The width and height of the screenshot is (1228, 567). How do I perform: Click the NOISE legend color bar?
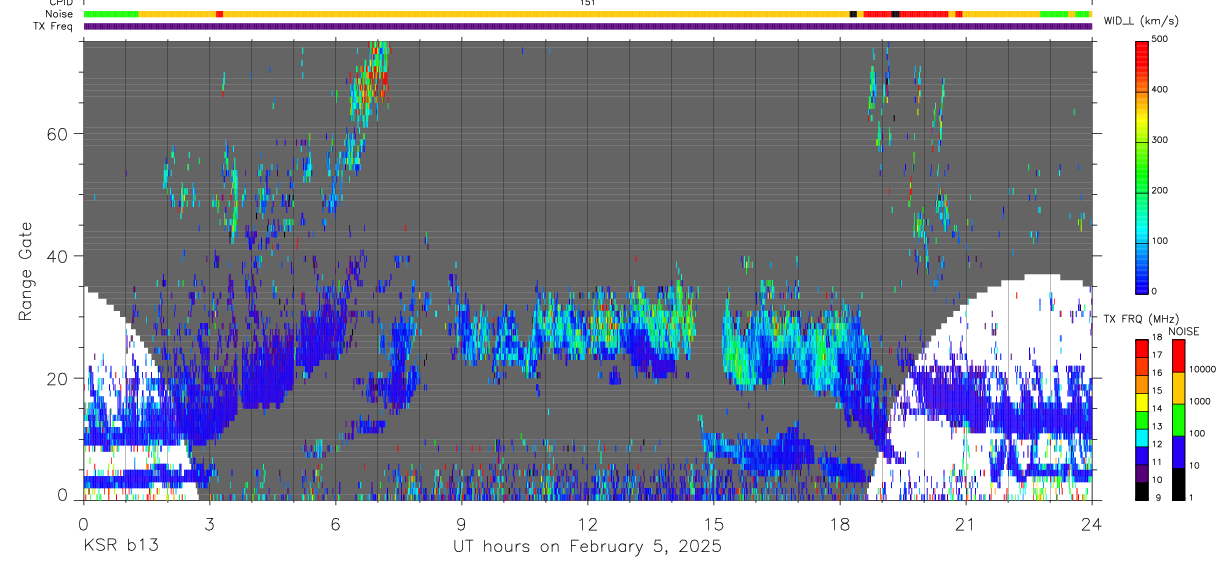click(1178, 419)
